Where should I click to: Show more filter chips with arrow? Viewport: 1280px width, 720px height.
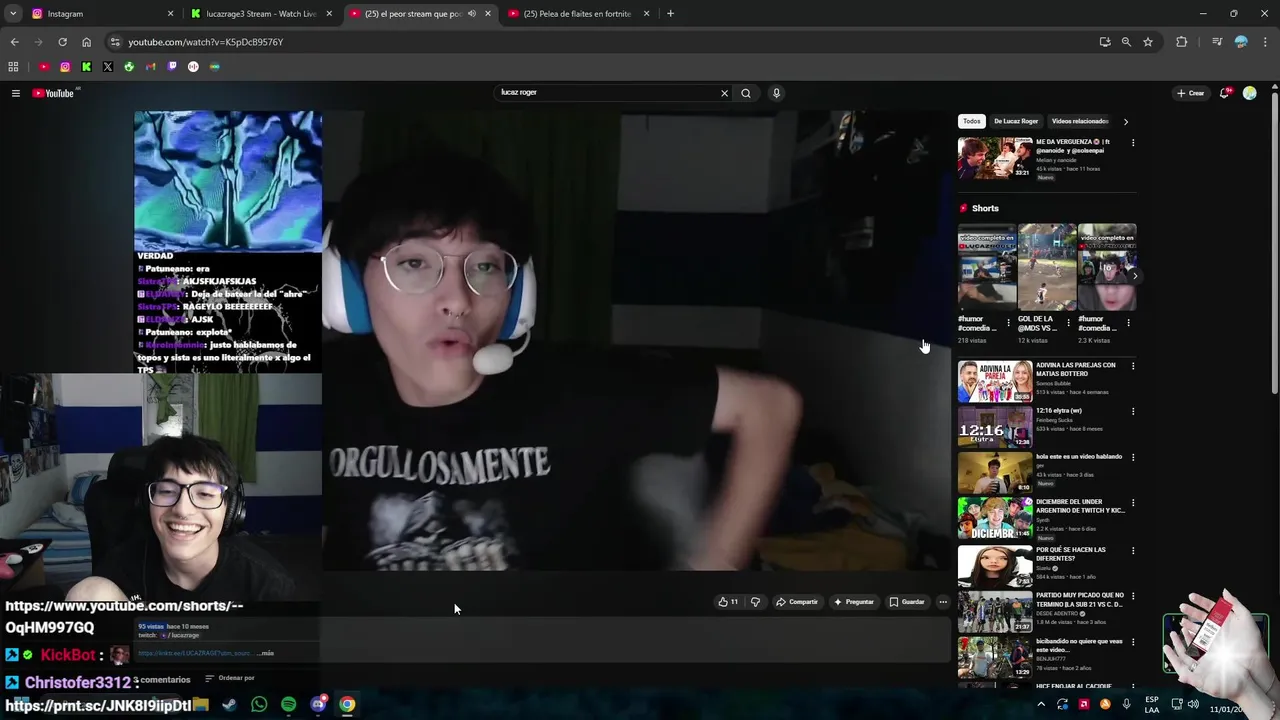(x=1125, y=121)
